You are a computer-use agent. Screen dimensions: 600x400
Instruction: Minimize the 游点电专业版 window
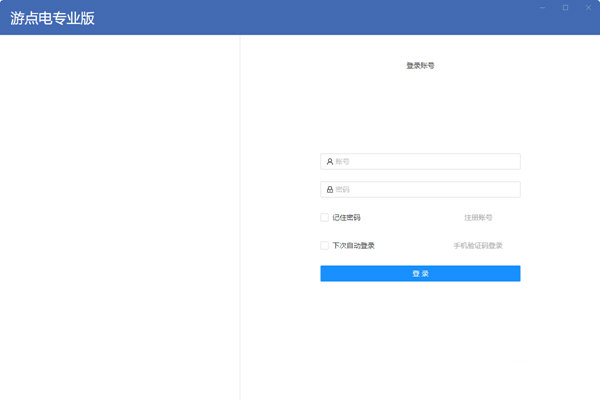point(543,8)
